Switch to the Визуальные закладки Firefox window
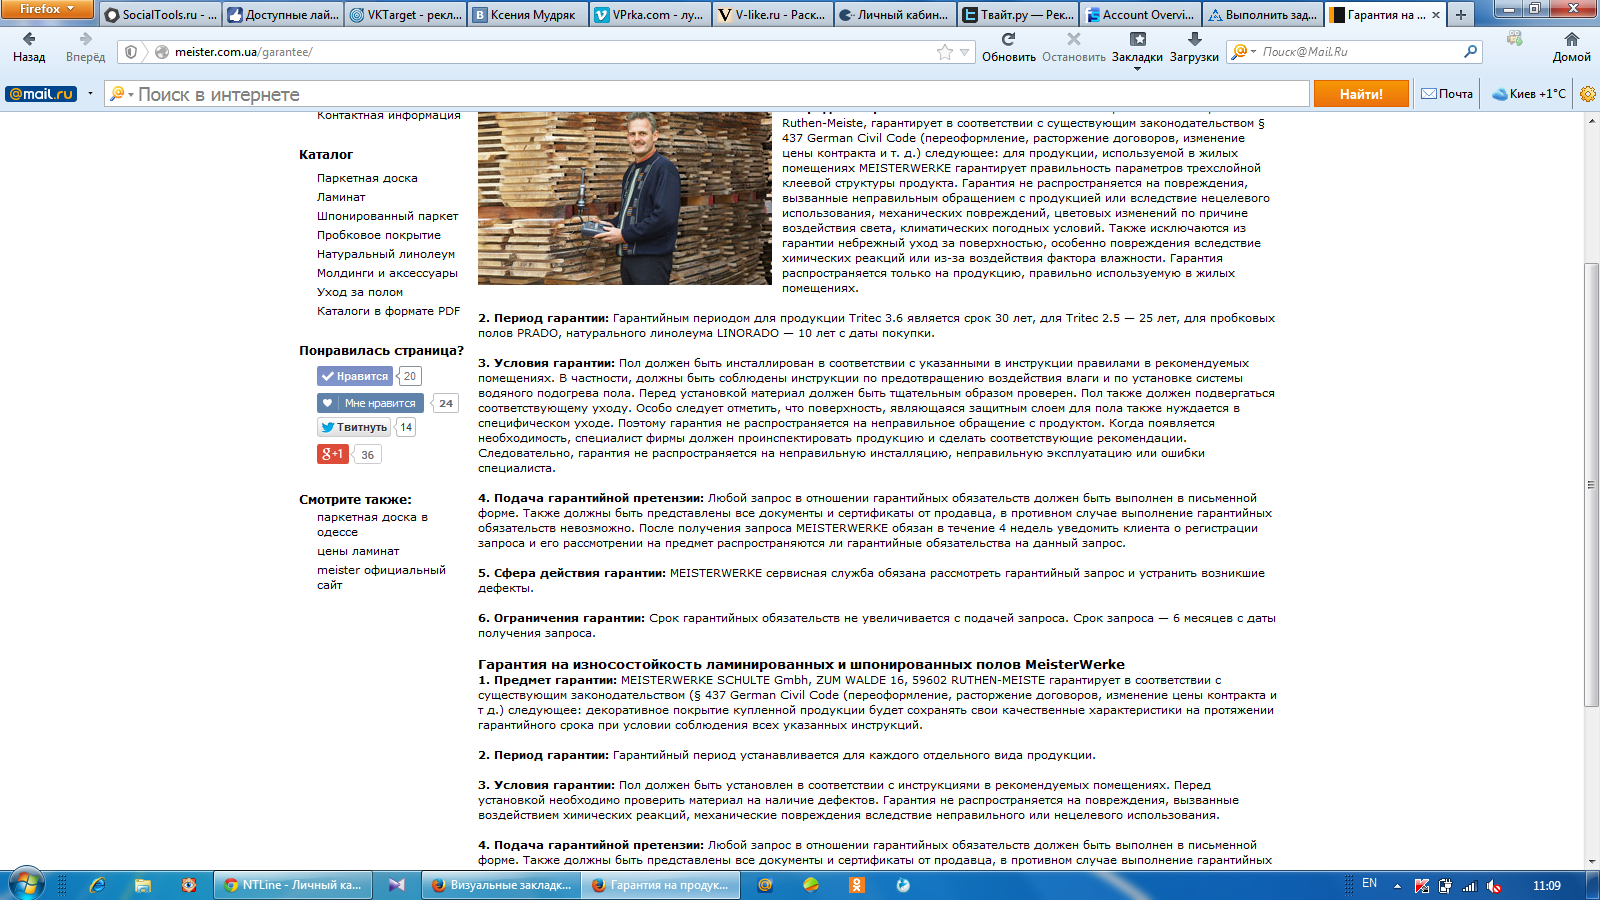This screenshot has width=1600, height=900. coord(501,885)
